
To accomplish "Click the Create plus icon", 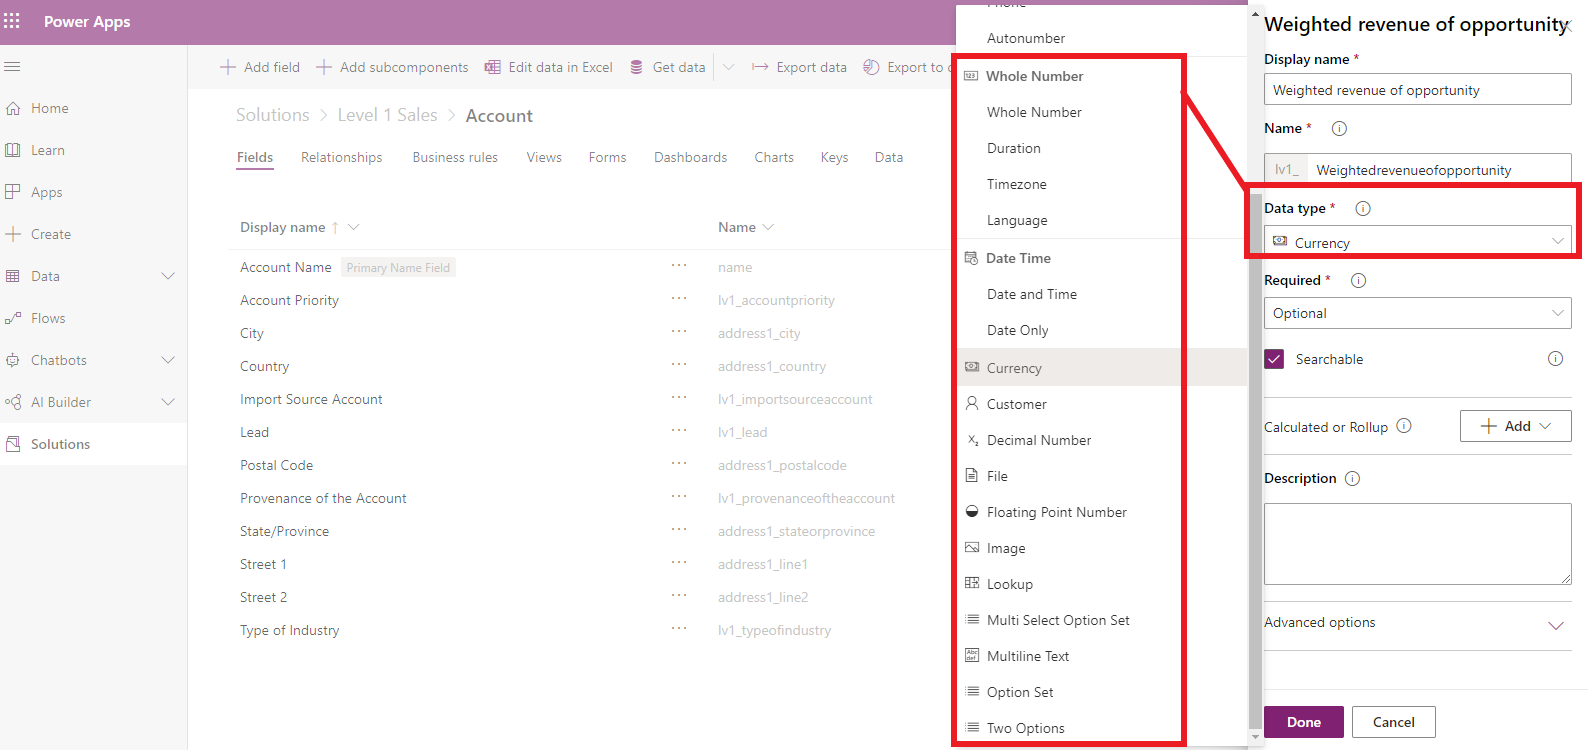I will [13, 234].
